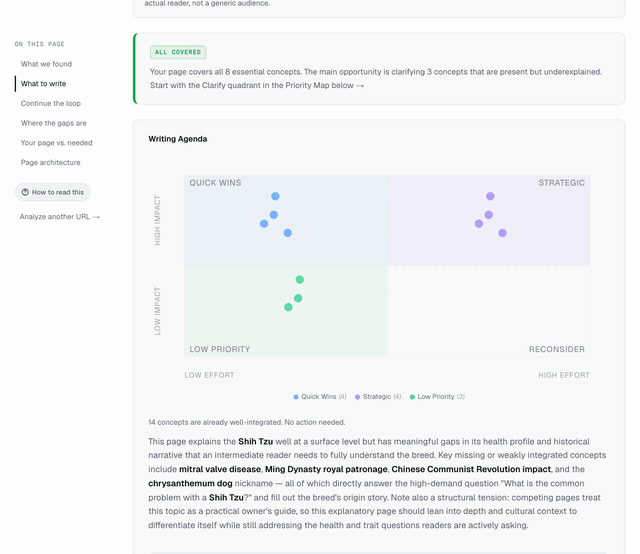Click the topmost purple Strategic dot
The width and height of the screenshot is (640, 554).
click(x=490, y=196)
